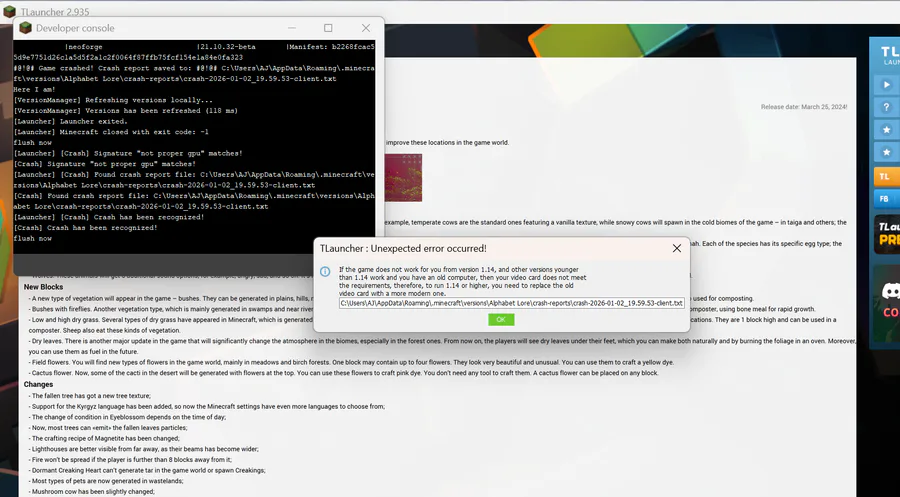Click OK in the error dialog
The height and width of the screenshot is (497, 900).
tap(501, 320)
